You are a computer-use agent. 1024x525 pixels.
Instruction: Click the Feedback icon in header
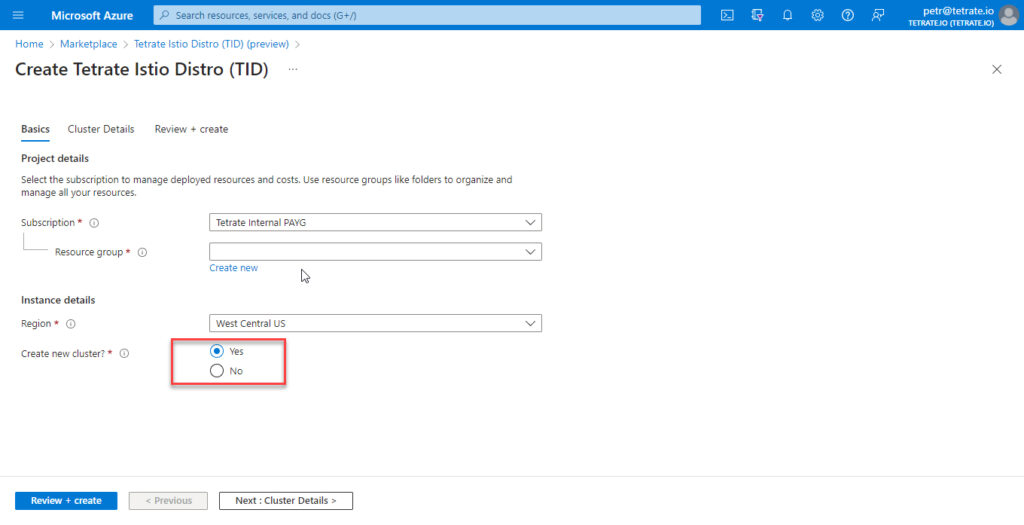point(878,15)
